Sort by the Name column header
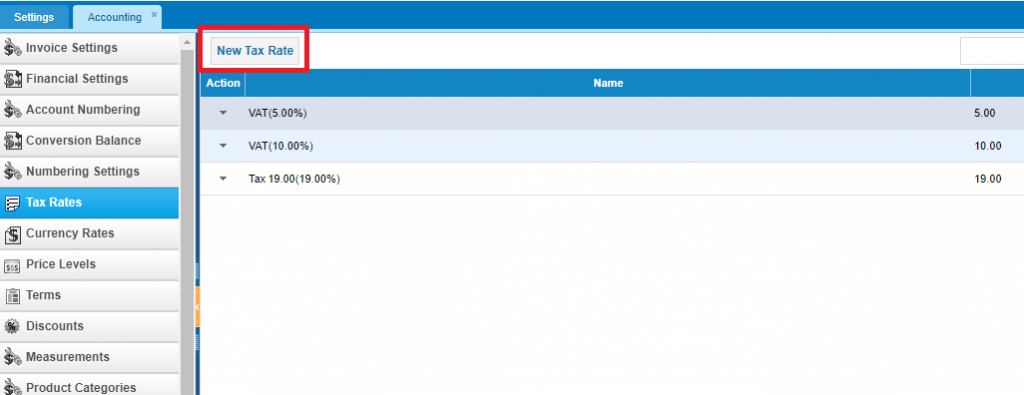Screen dimensions: 1024x395 tap(608, 83)
